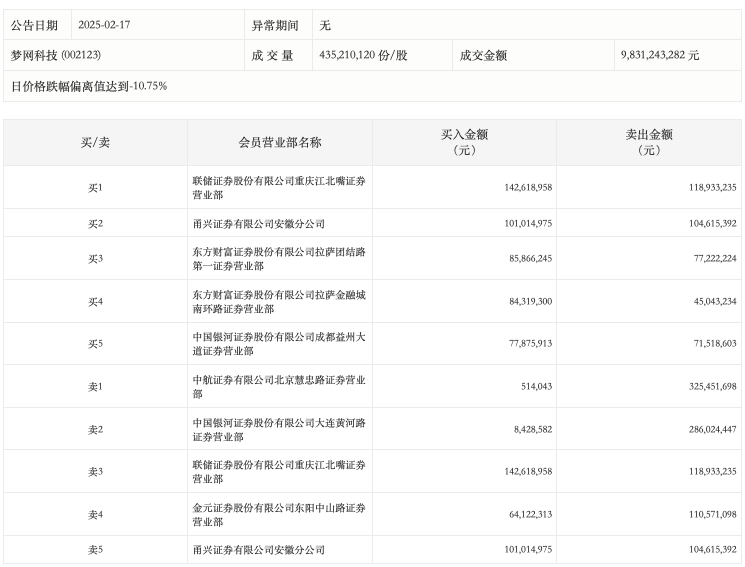Select the stock name 梦网科技 (002123)

pos(56,55)
